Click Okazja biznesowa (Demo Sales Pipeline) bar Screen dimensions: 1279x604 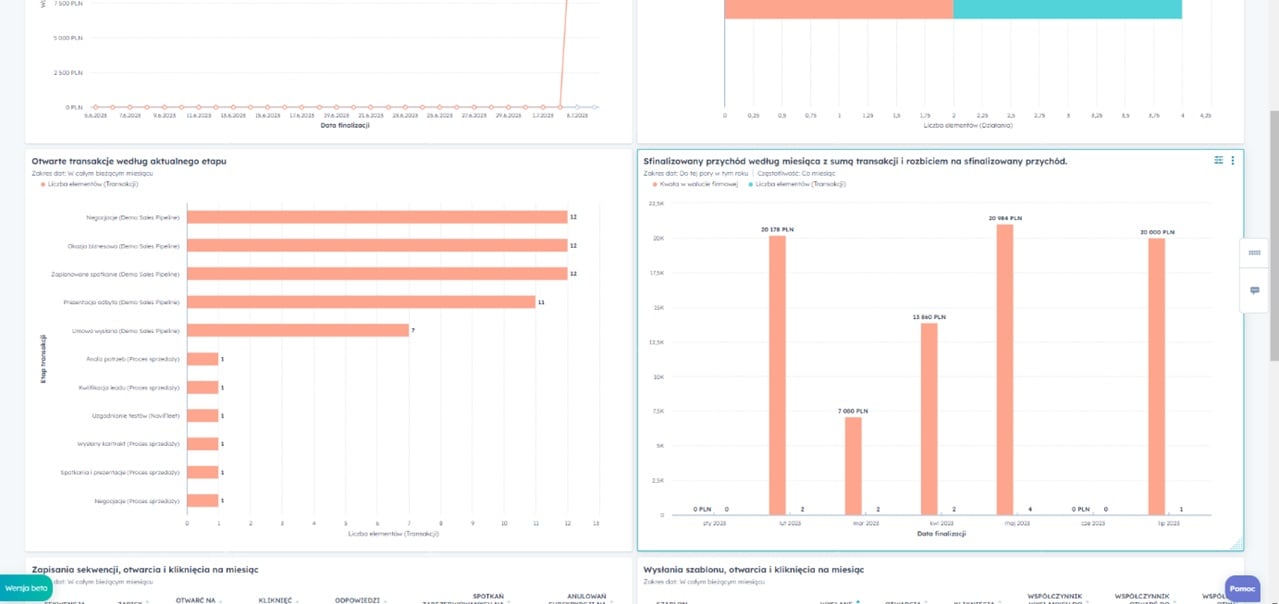(377, 245)
